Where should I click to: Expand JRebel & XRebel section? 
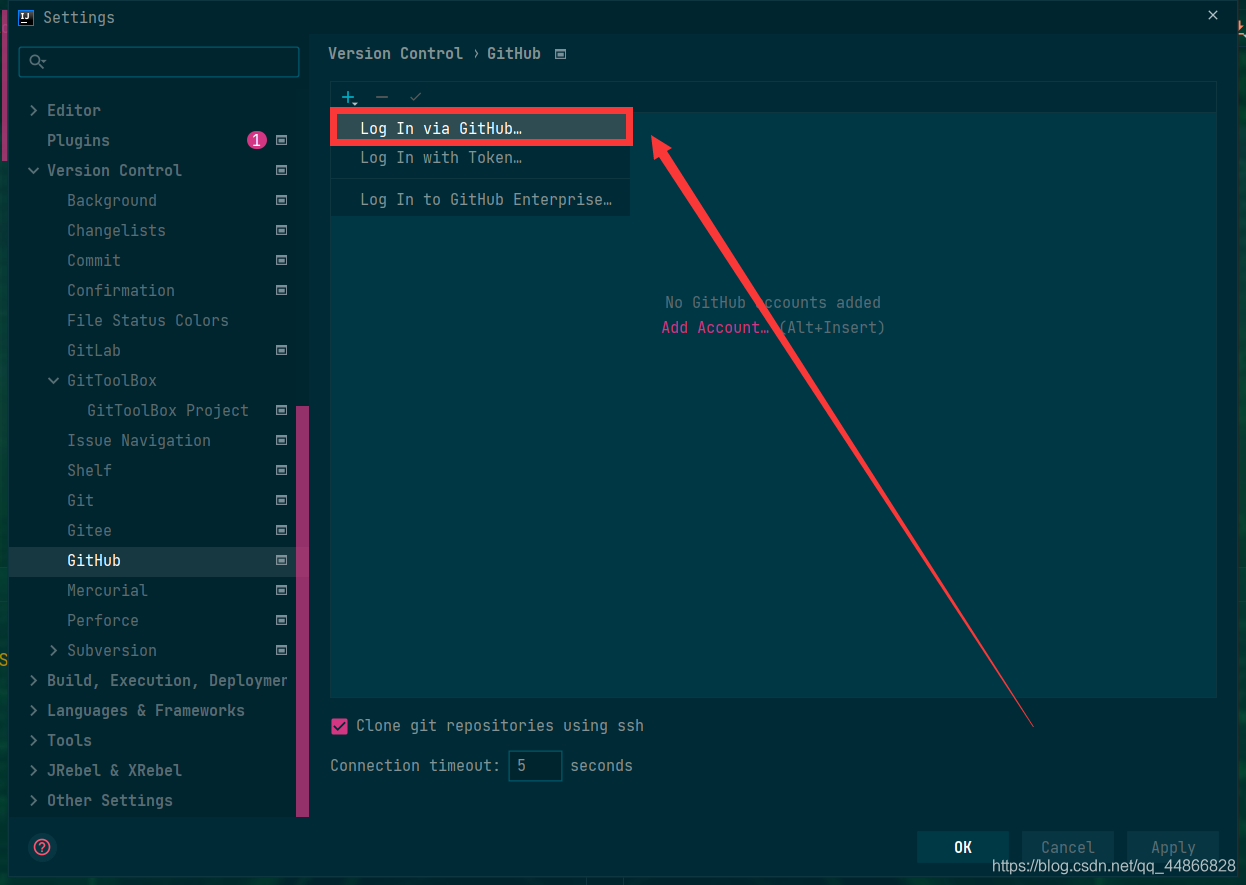34,771
